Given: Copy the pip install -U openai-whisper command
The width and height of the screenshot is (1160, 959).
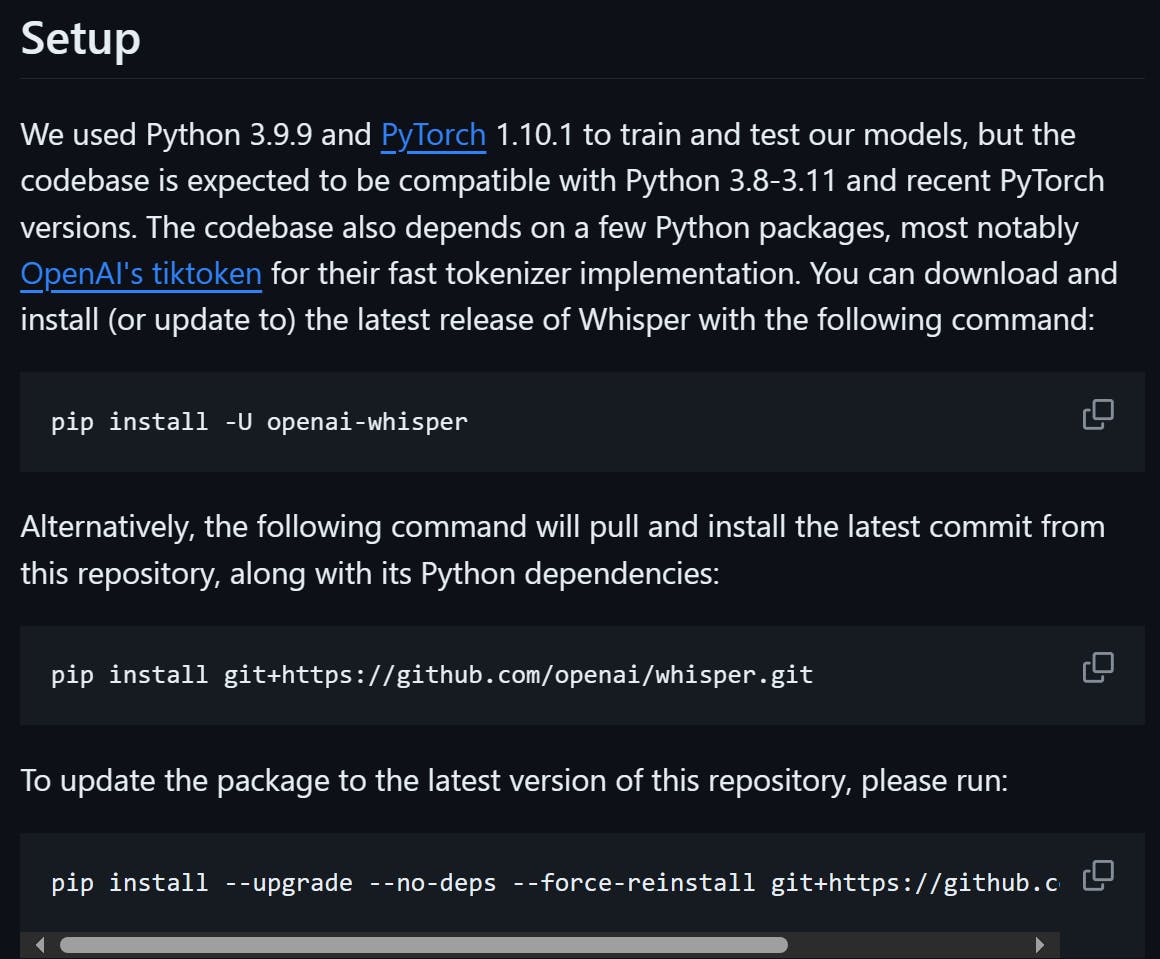Looking at the screenshot, I should pos(1098,414).
